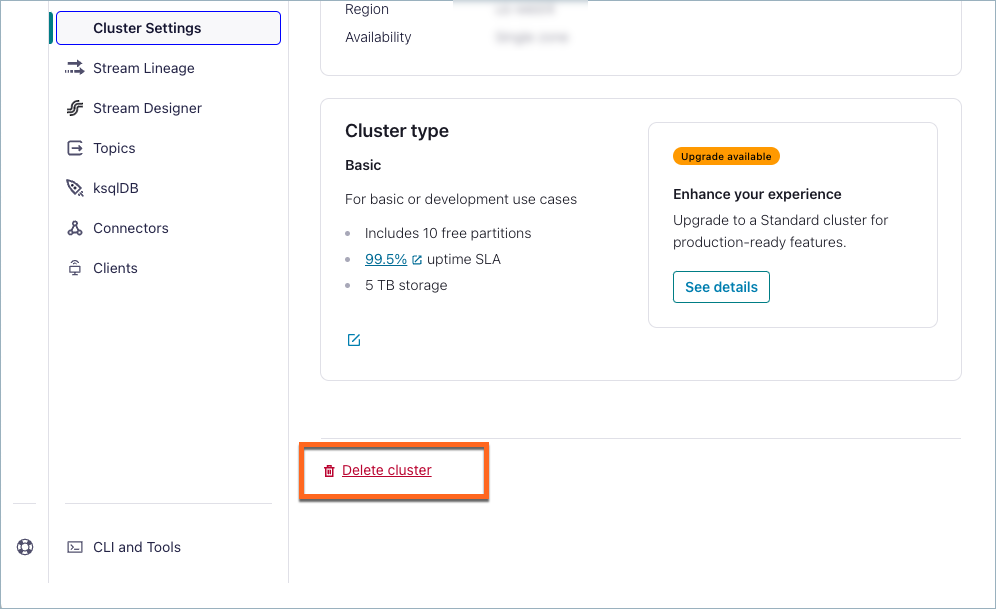Click the edit pencil icon under cluster details
Viewport: 997px width, 610px height.
point(353,339)
